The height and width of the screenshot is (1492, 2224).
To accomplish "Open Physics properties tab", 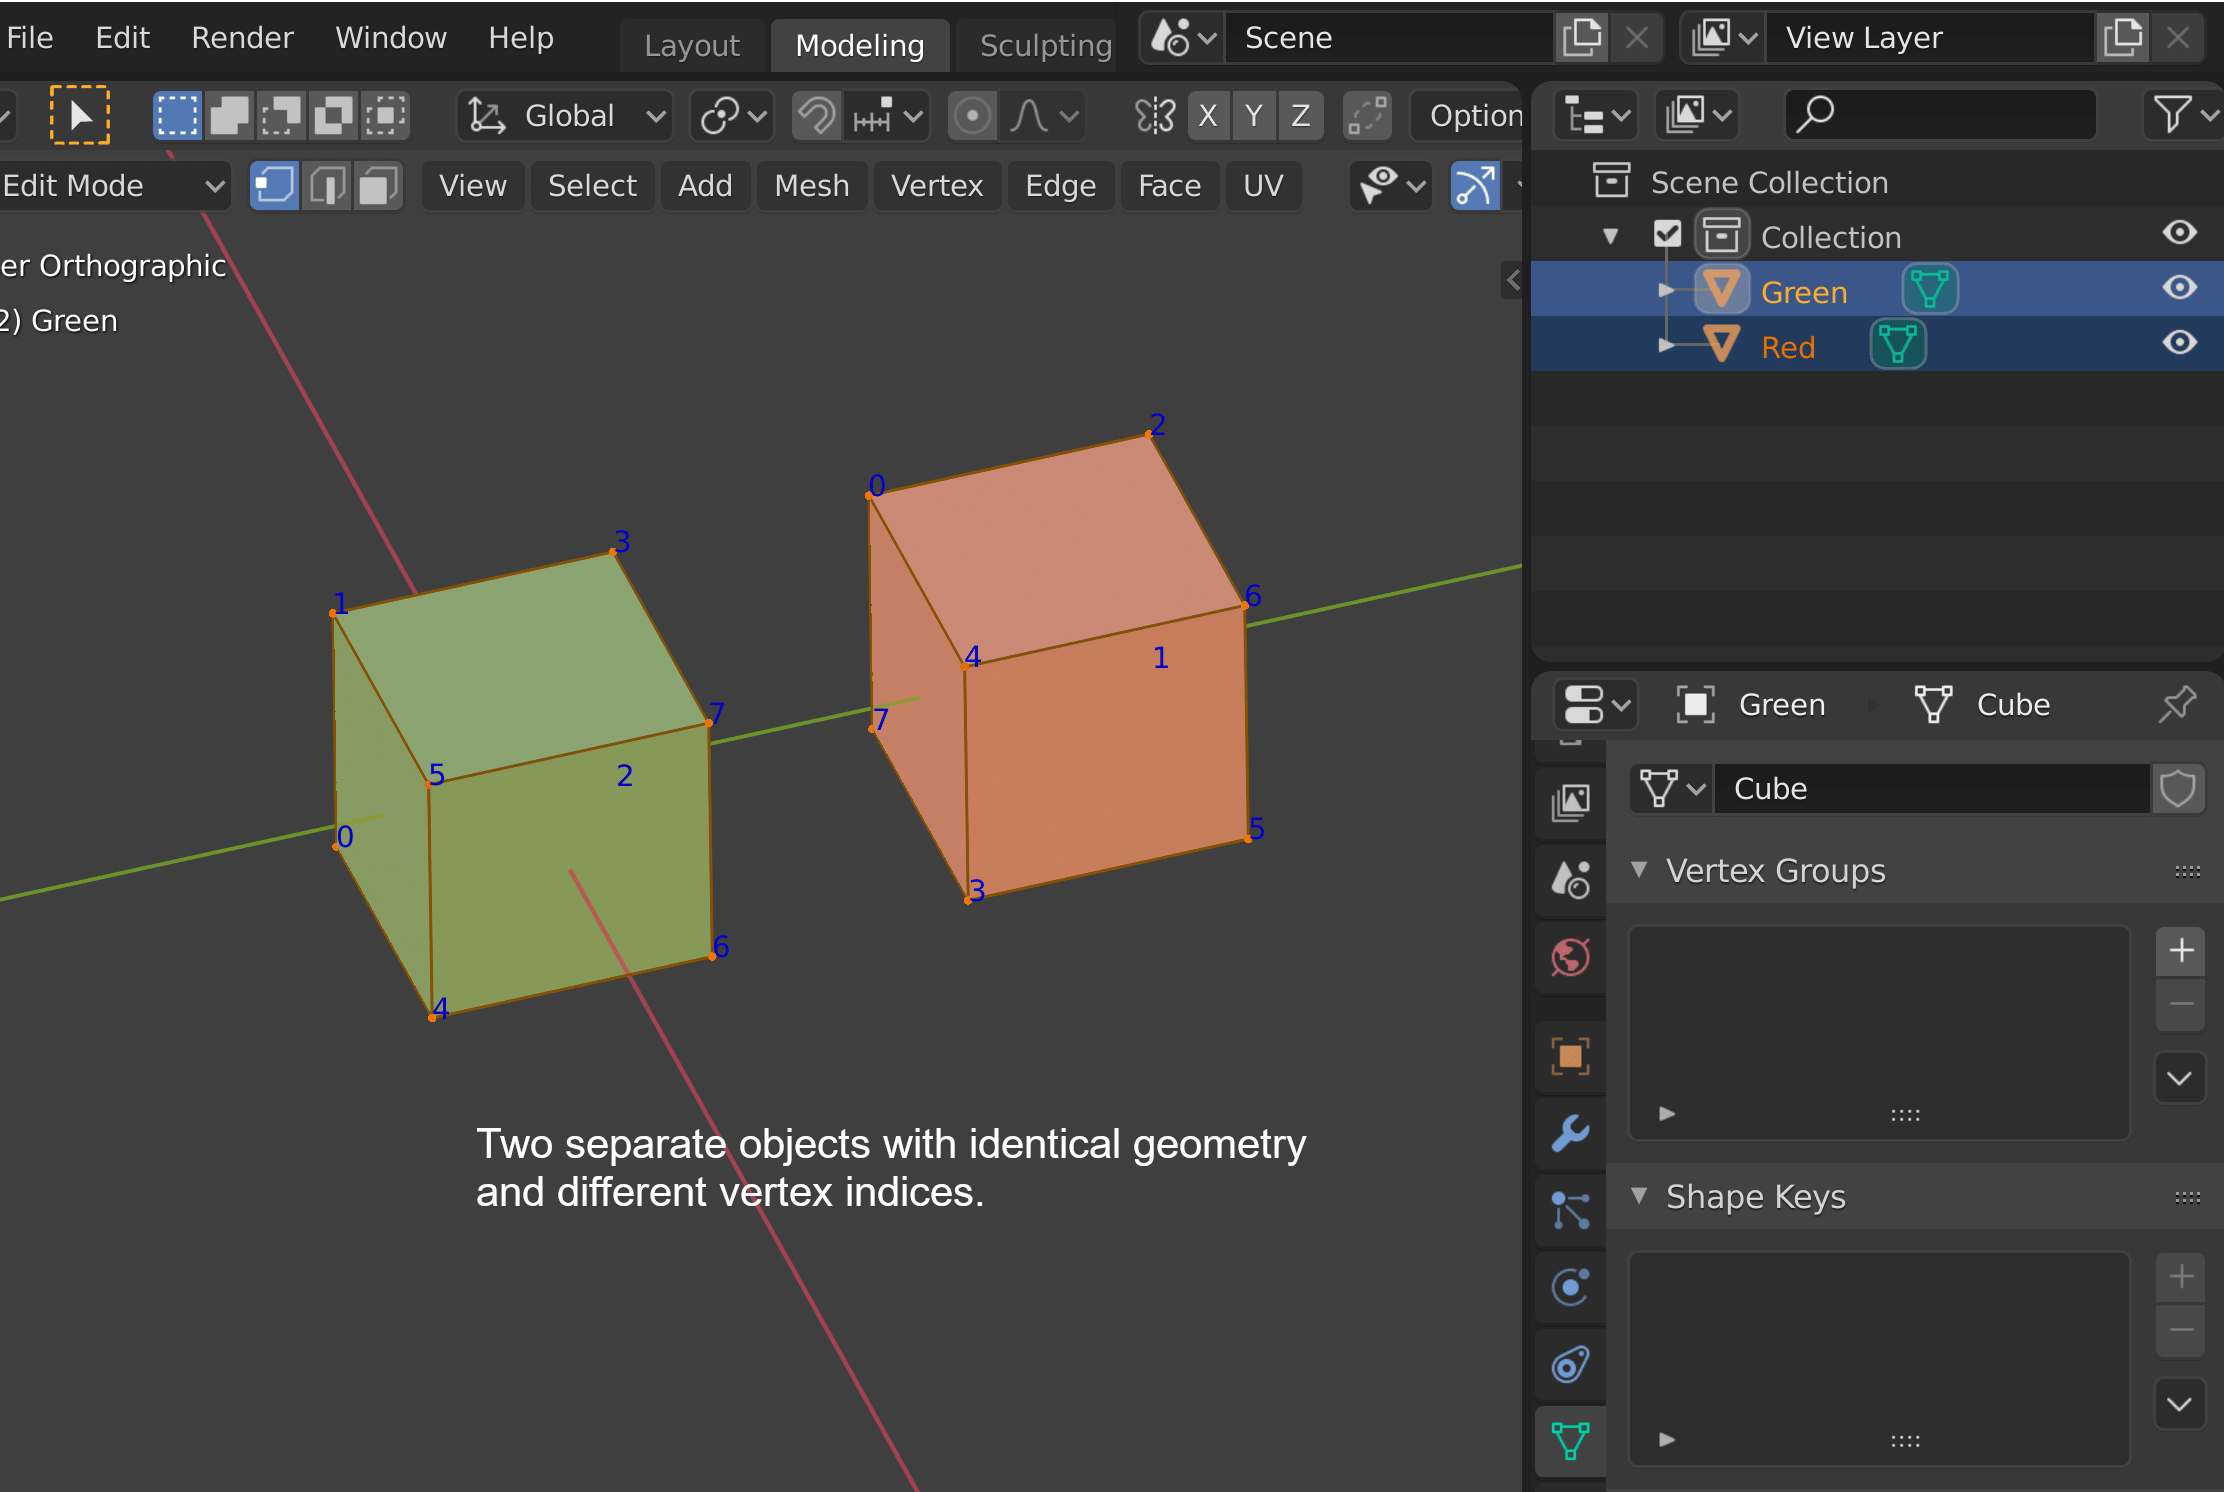I will [x=1571, y=1288].
